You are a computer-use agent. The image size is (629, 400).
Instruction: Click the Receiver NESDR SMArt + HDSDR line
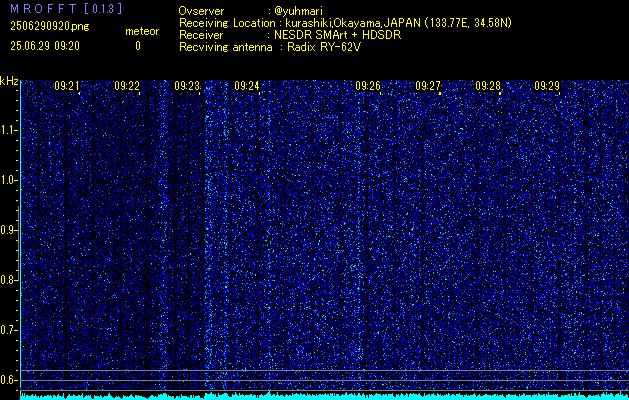tap(290, 35)
